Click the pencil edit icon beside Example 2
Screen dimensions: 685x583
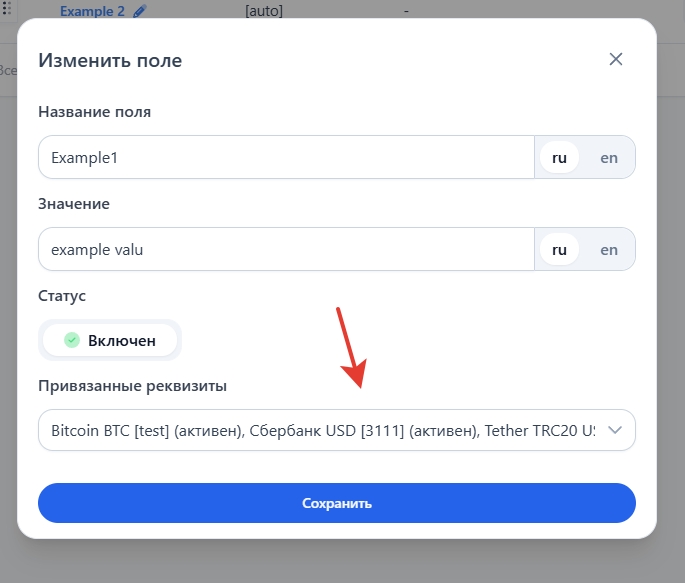[139, 11]
